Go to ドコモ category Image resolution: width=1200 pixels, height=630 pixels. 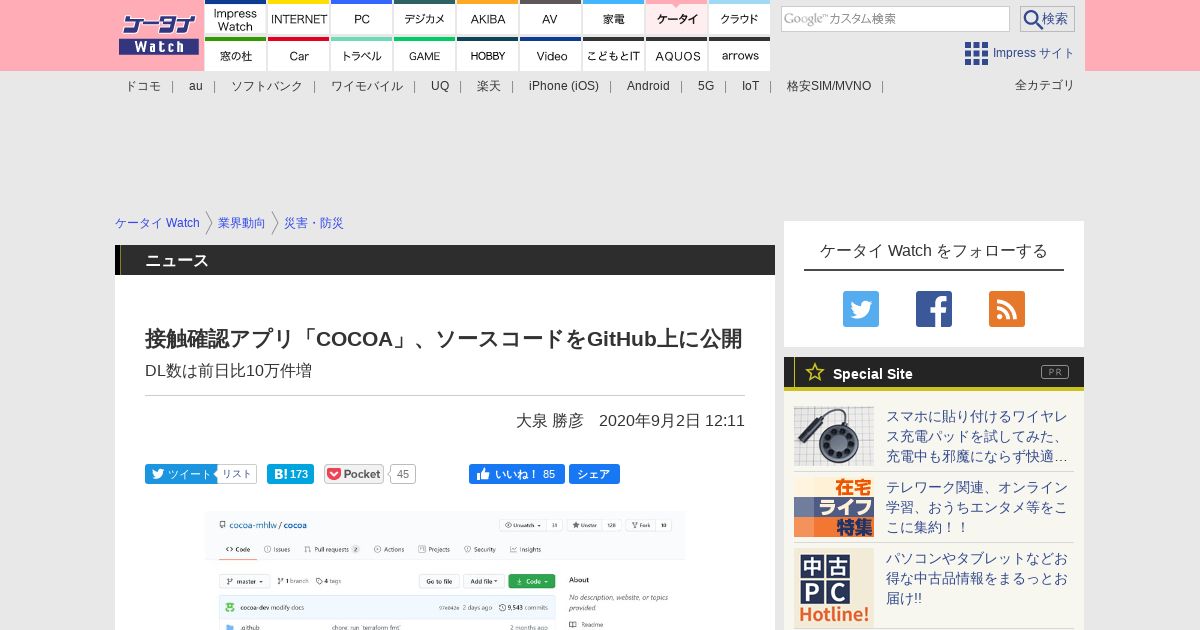click(143, 86)
